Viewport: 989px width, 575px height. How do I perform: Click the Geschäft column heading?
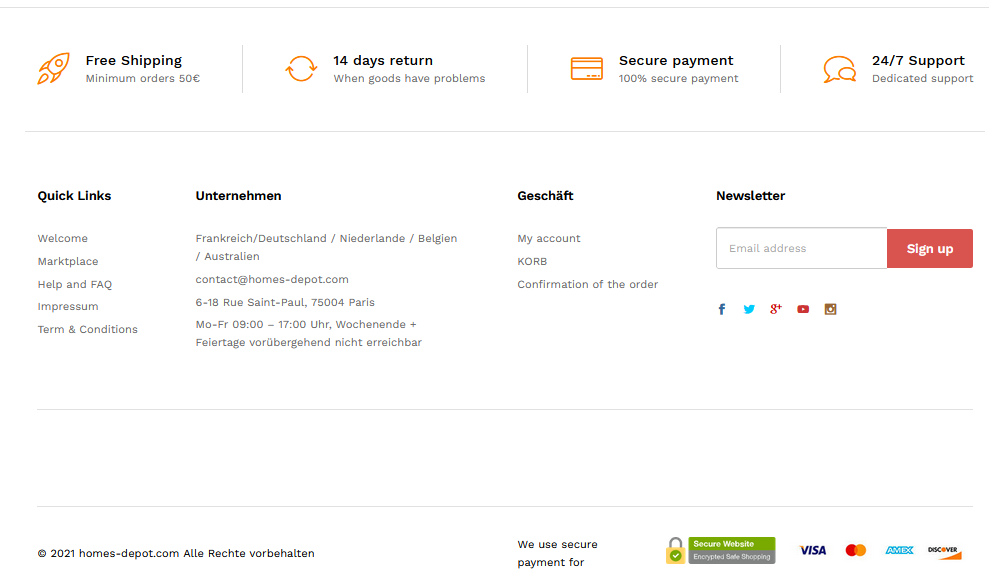click(545, 195)
